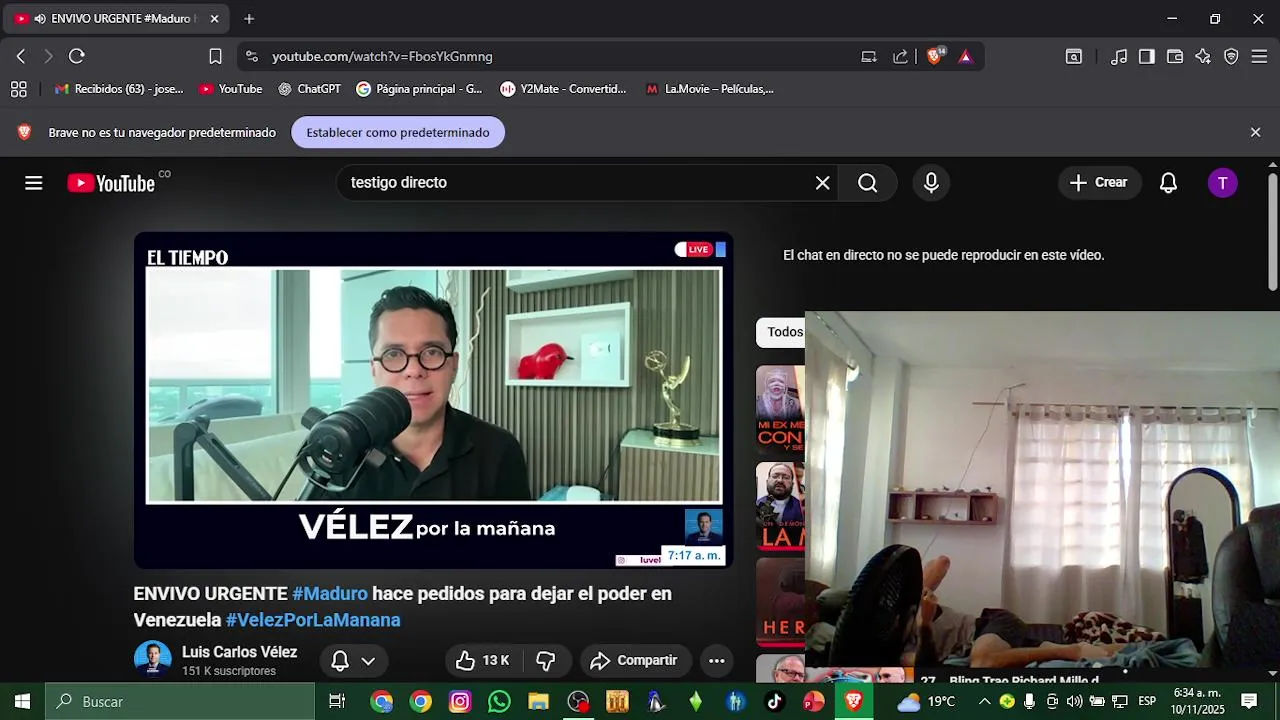1280x720 pixels.
Task: Like the video with 13 K
Action: [483, 661]
